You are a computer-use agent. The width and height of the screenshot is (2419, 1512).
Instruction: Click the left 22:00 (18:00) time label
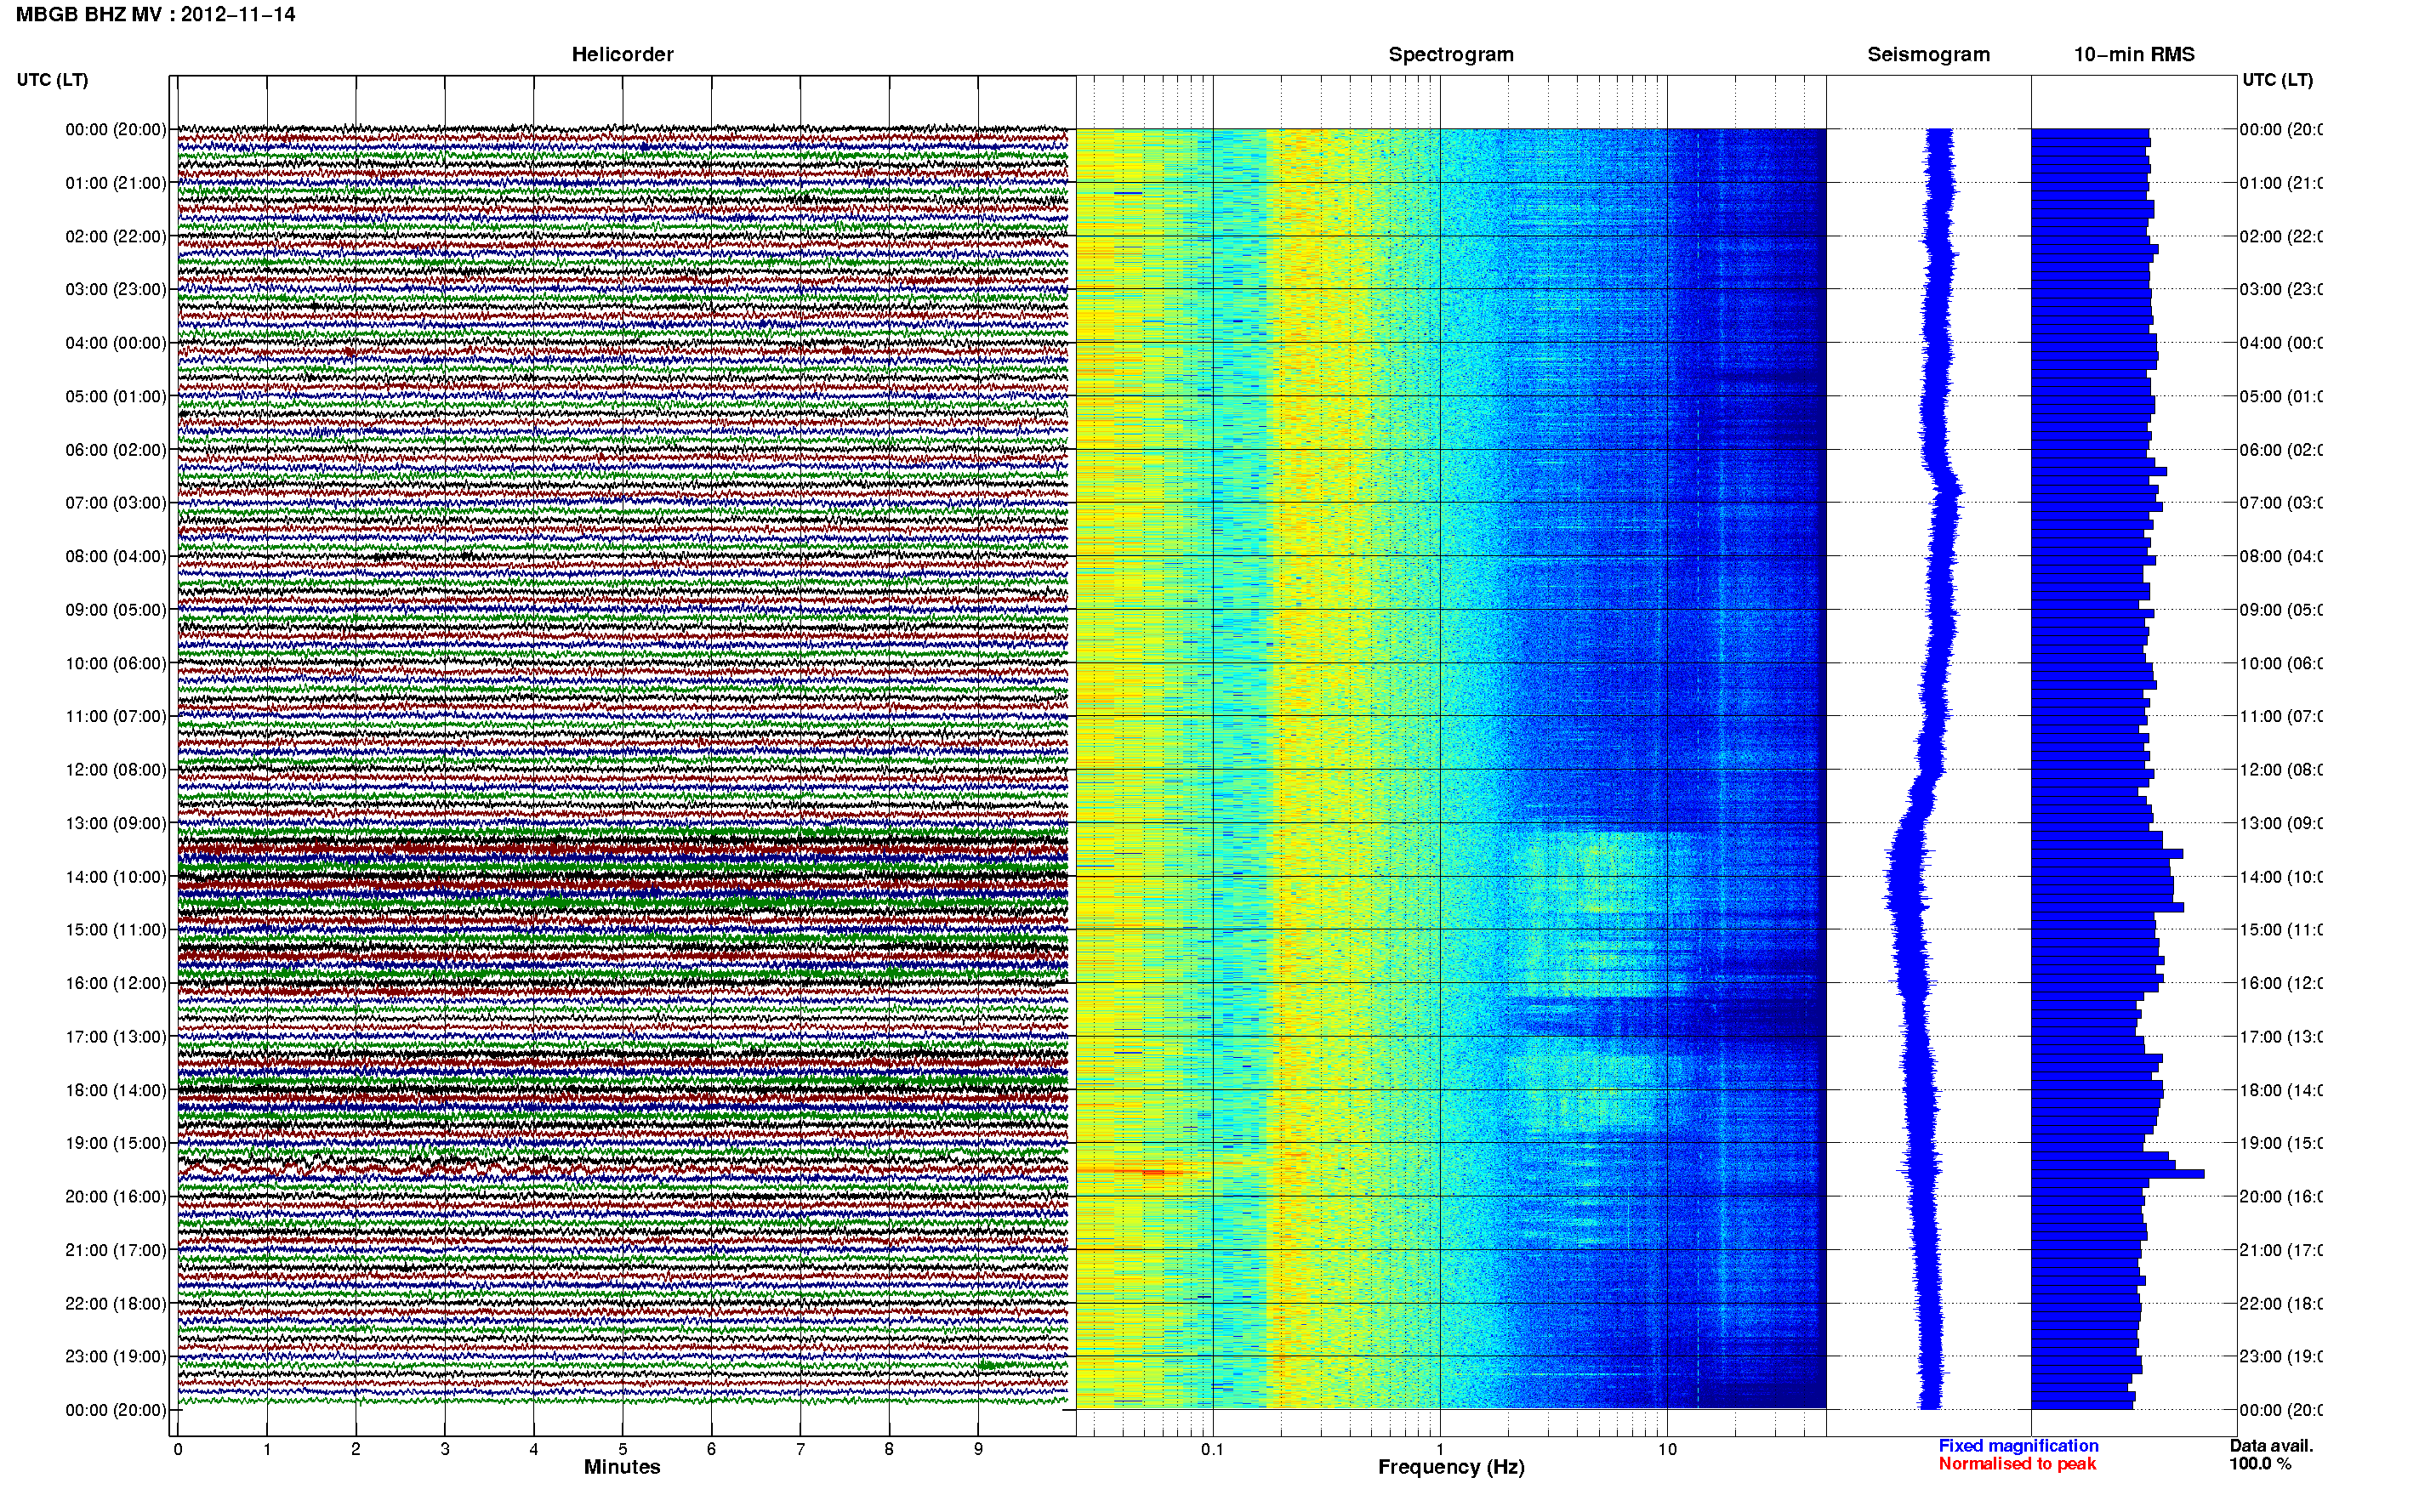(x=116, y=1303)
